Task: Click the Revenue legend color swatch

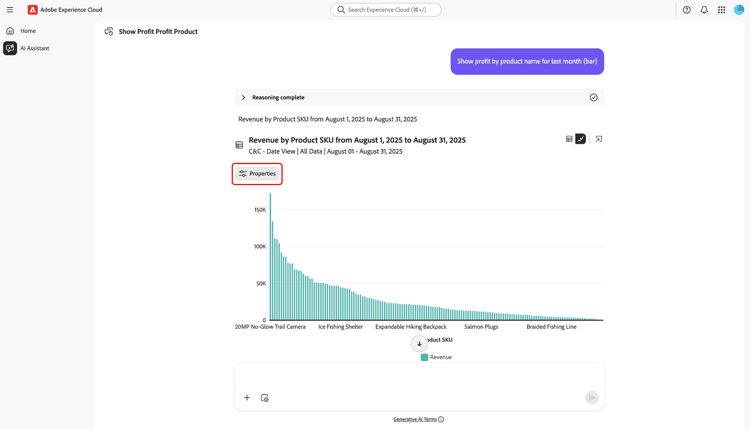Action: click(x=424, y=357)
